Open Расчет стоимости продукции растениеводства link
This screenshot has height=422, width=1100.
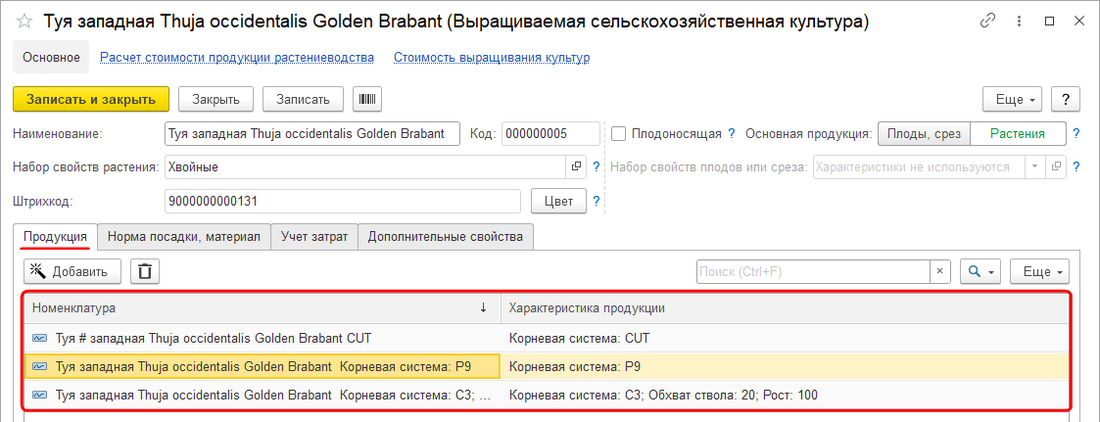[237, 57]
